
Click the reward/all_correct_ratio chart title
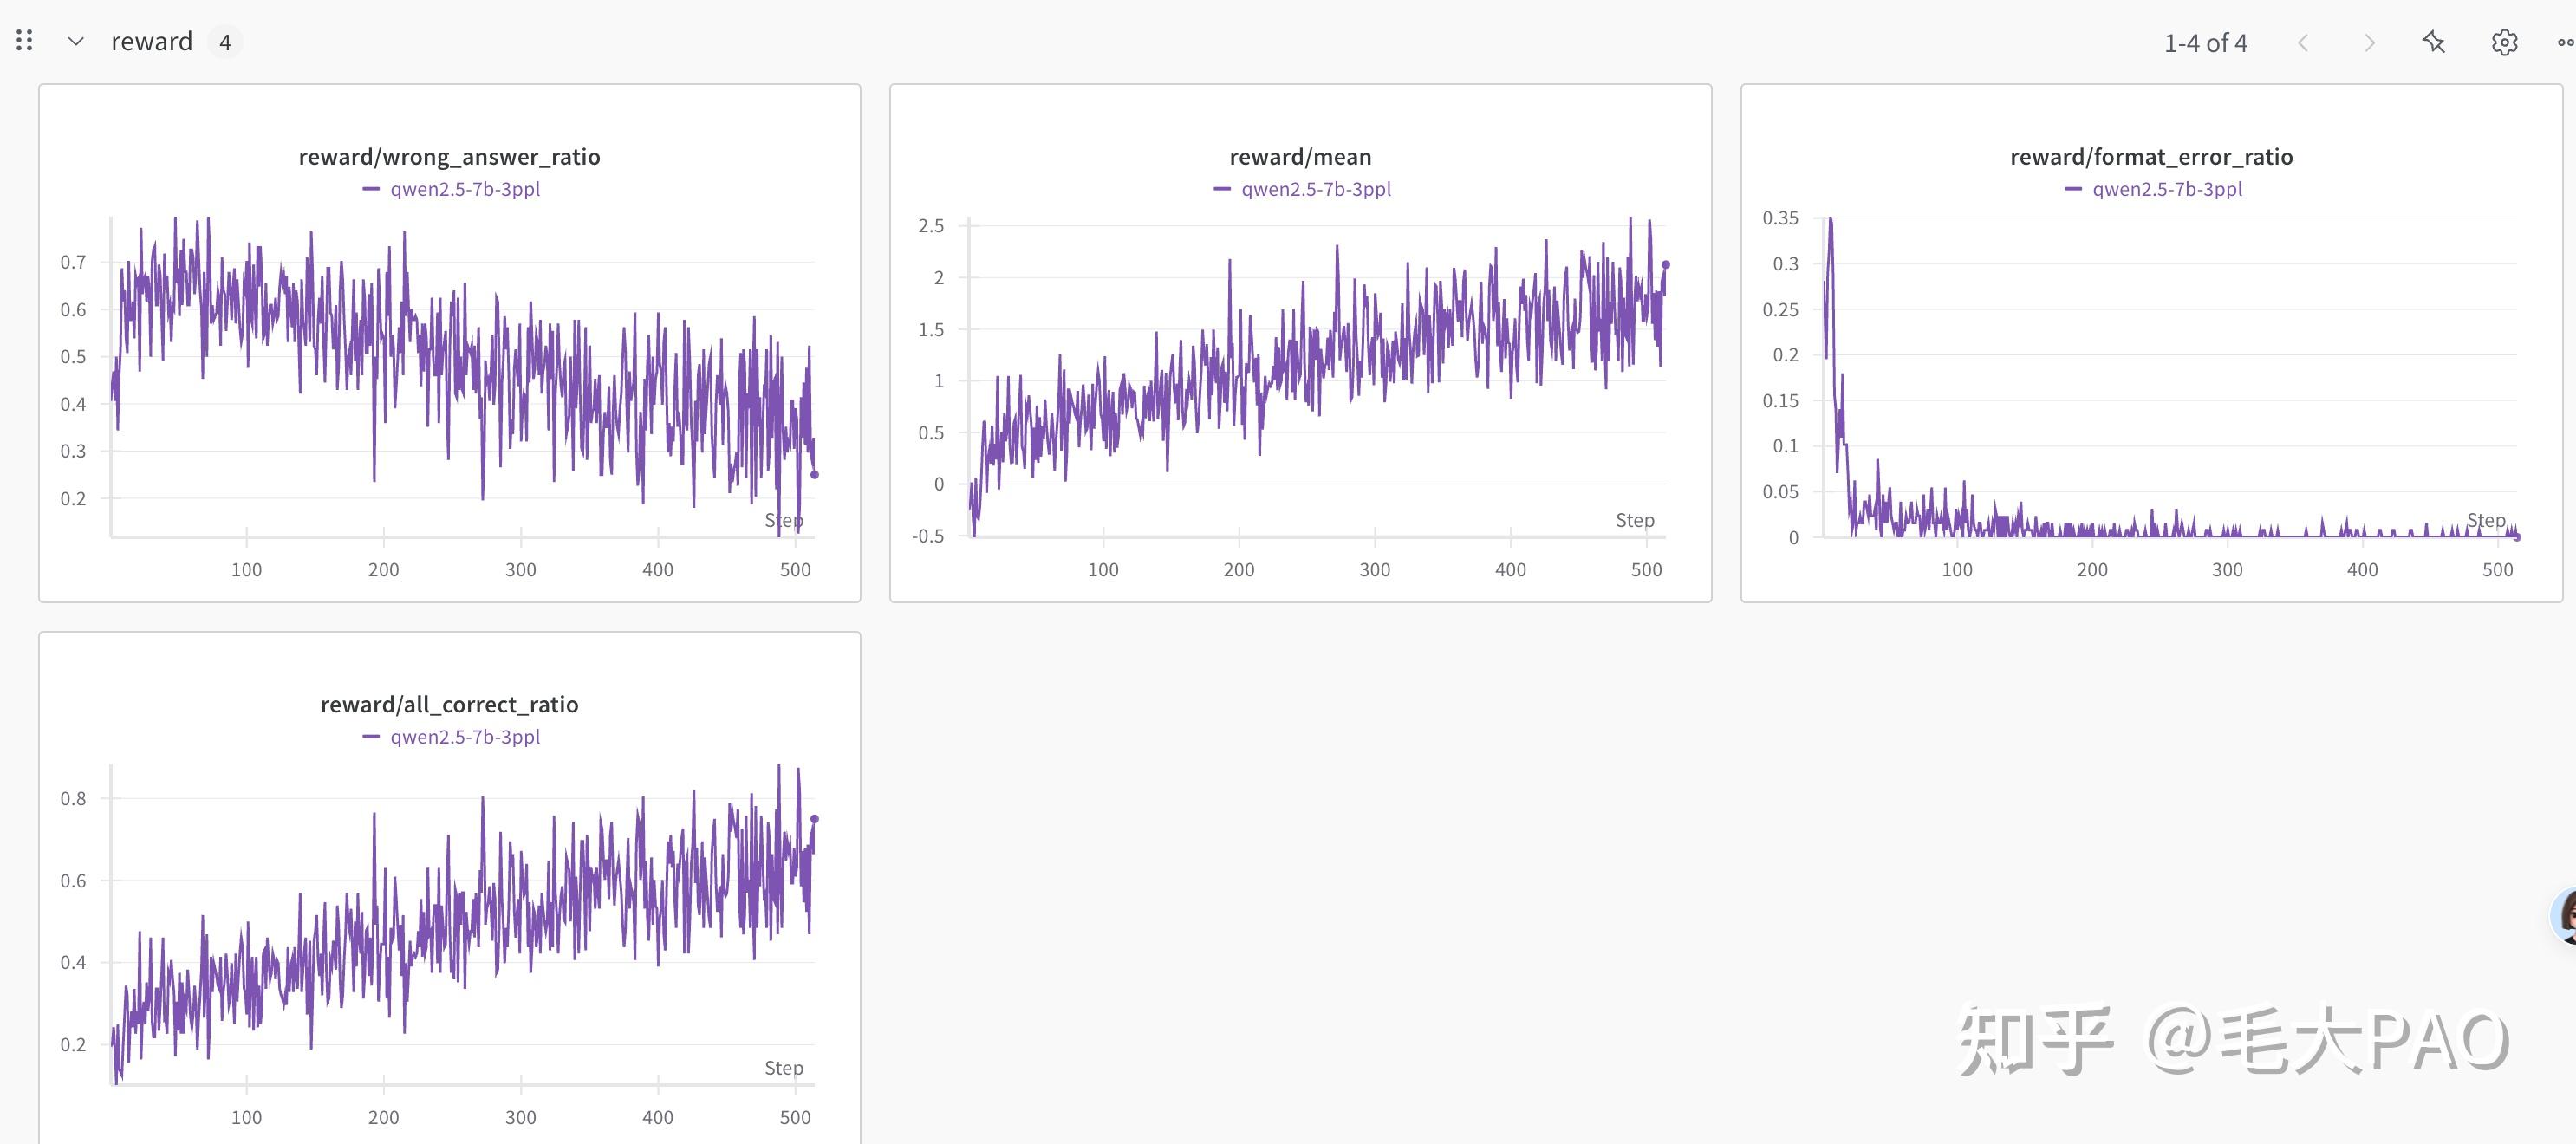coord(449,705)
